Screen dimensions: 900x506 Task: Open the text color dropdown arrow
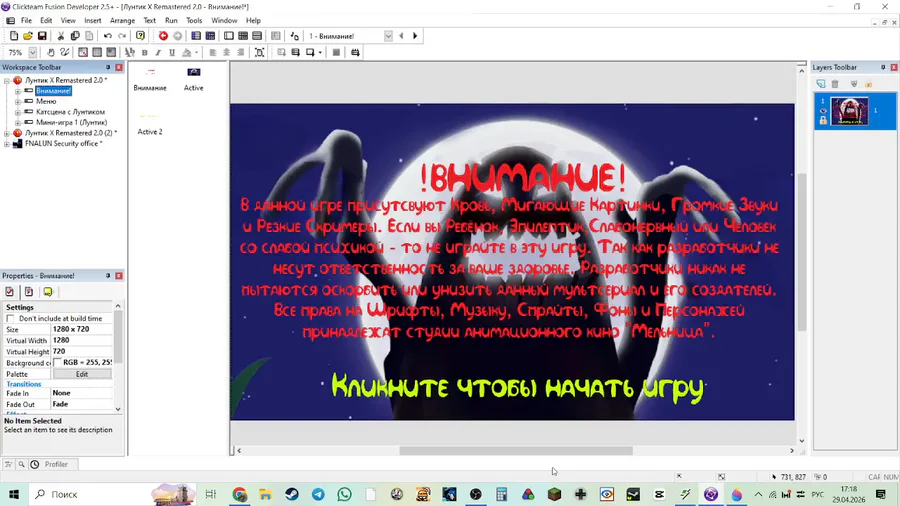tap(196, 52)
